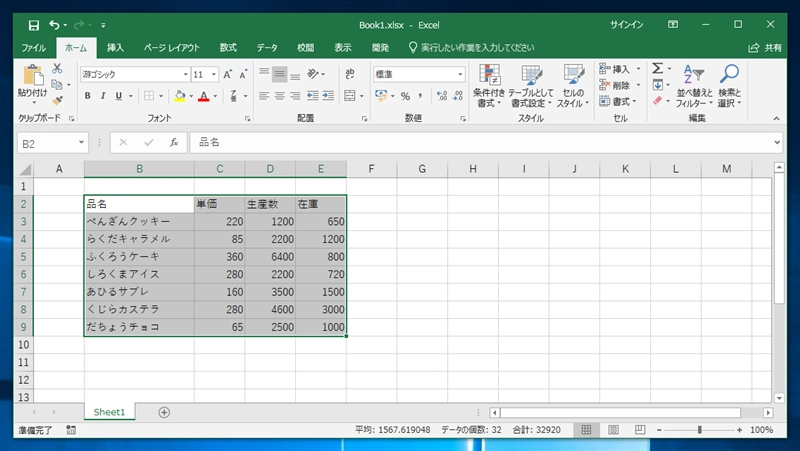Open the Delete cells dropdown
Screen dimensions: 800x451
point(638,85)
